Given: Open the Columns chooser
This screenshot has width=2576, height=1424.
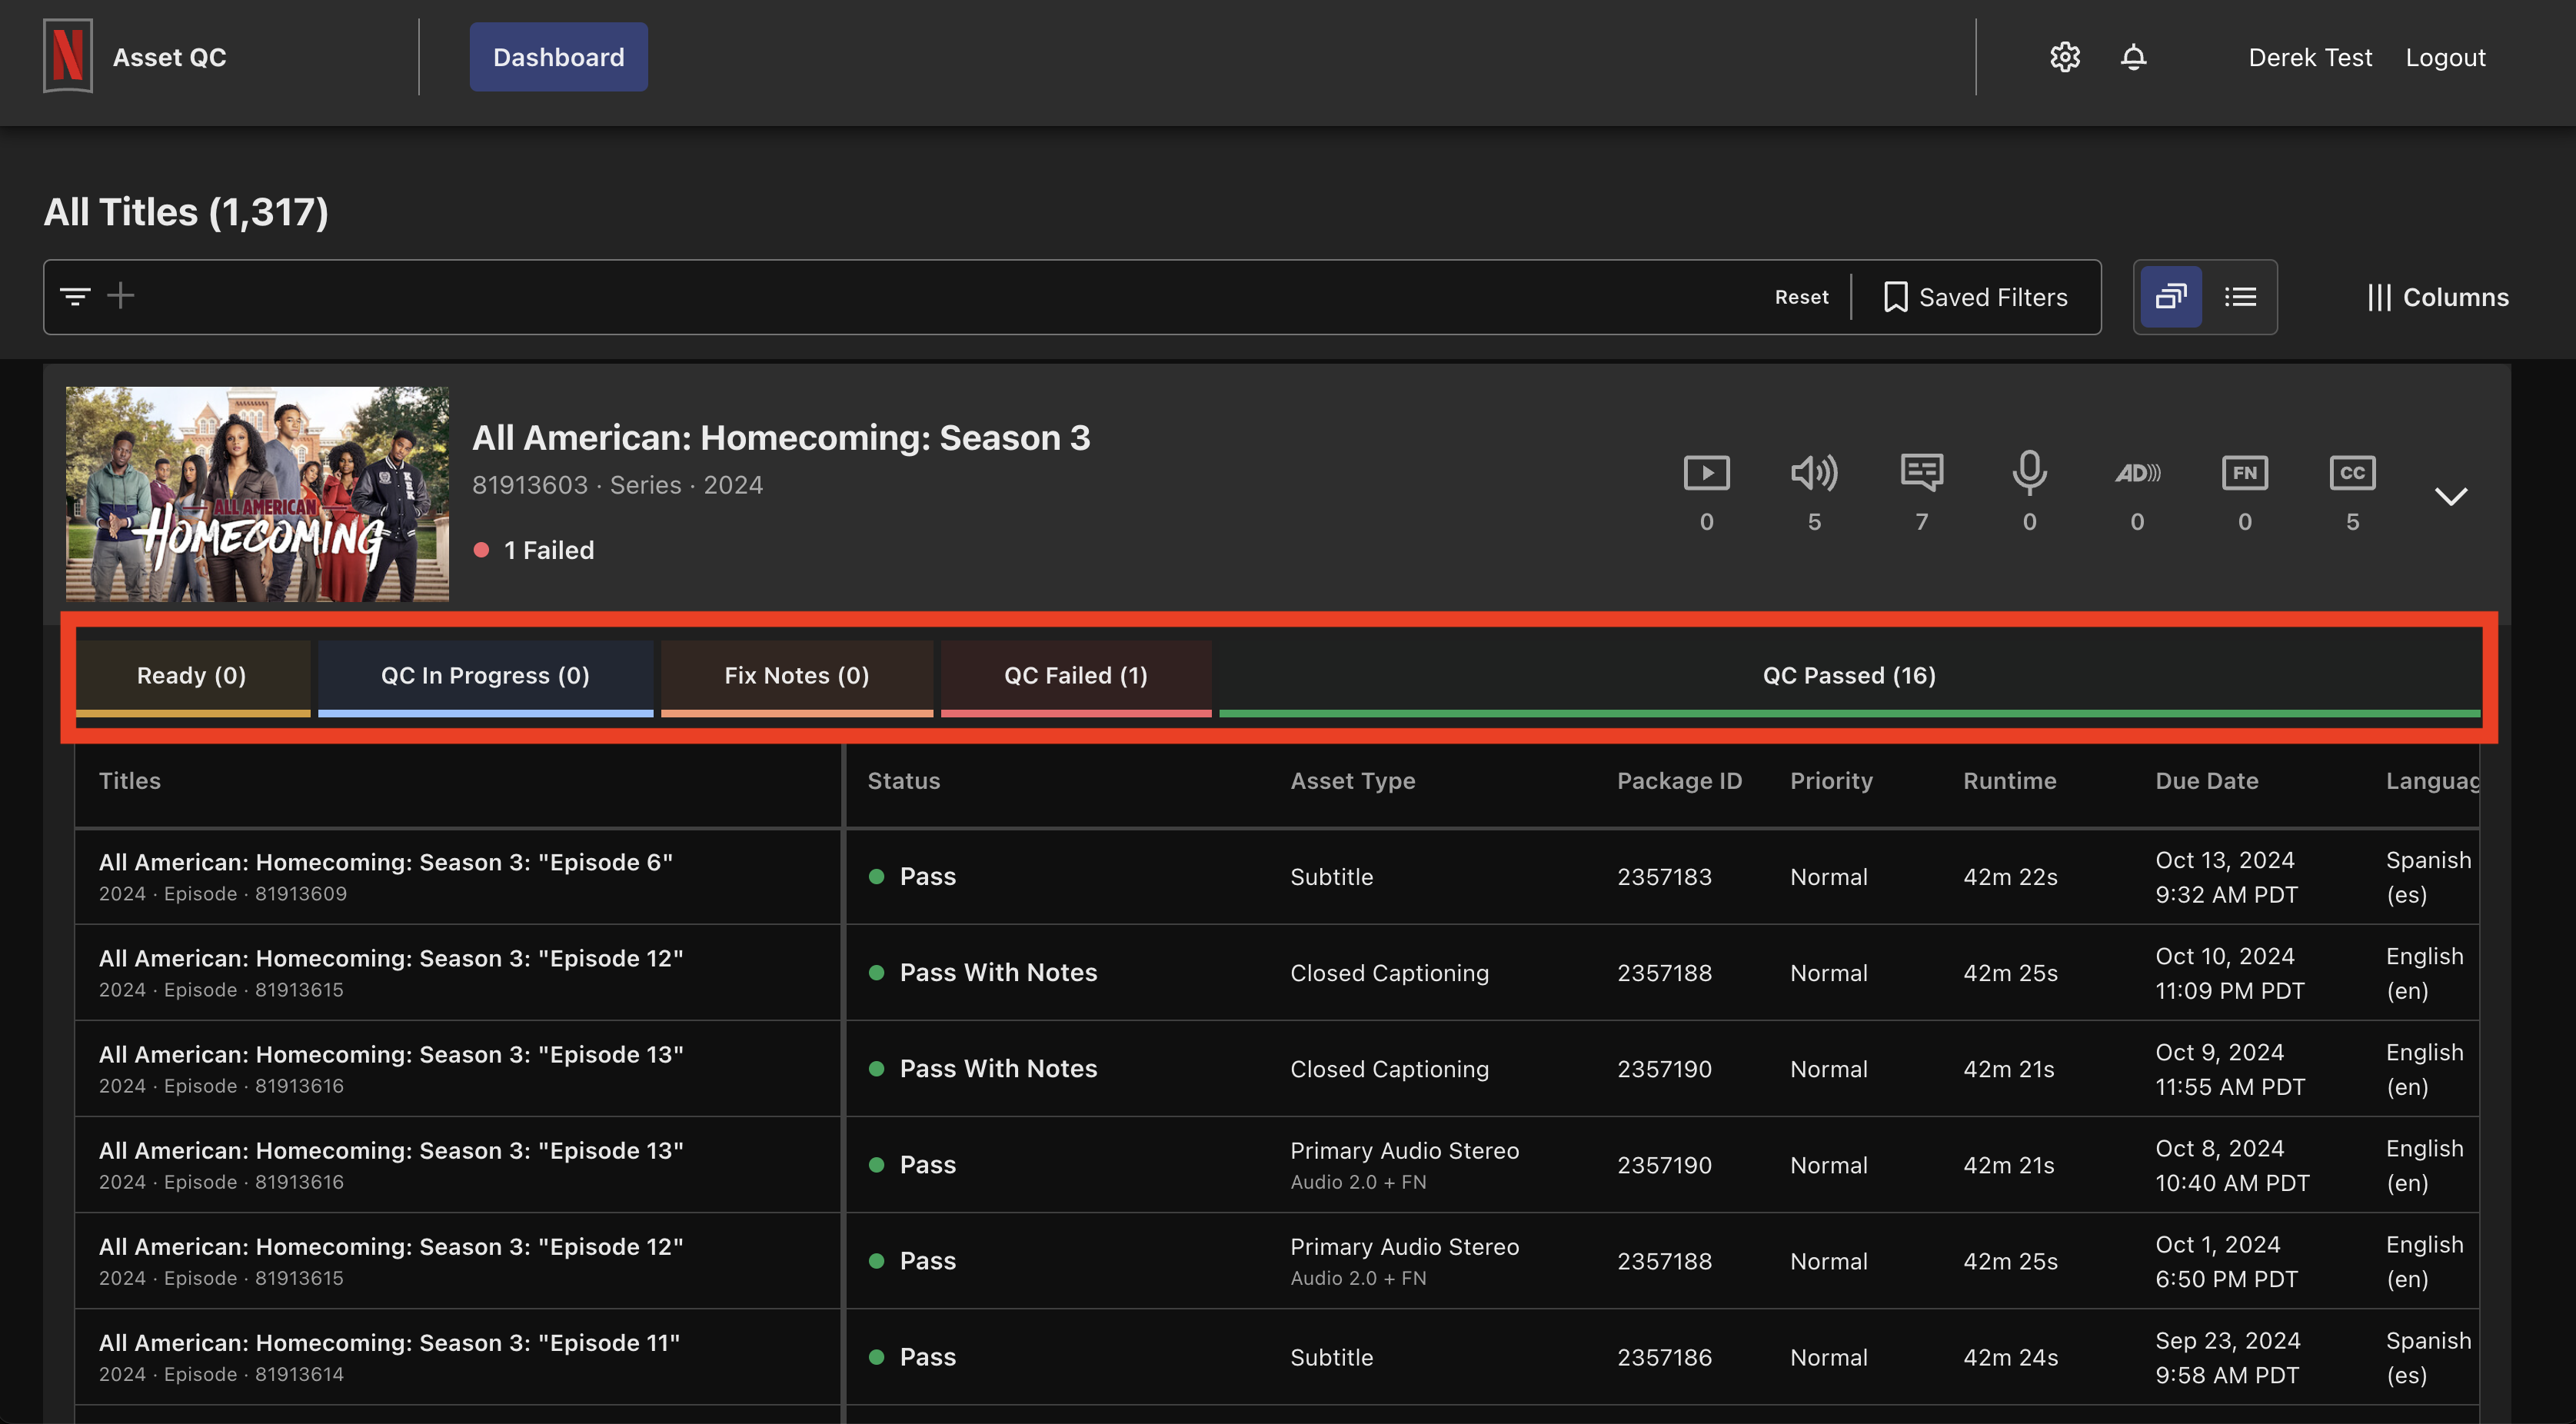Looking at the screenshot, I should 2438,297.
